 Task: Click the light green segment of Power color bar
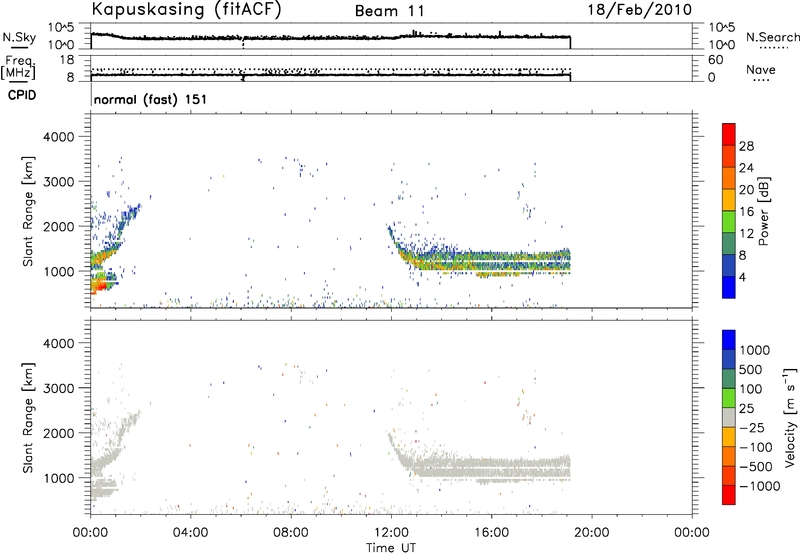729,221
